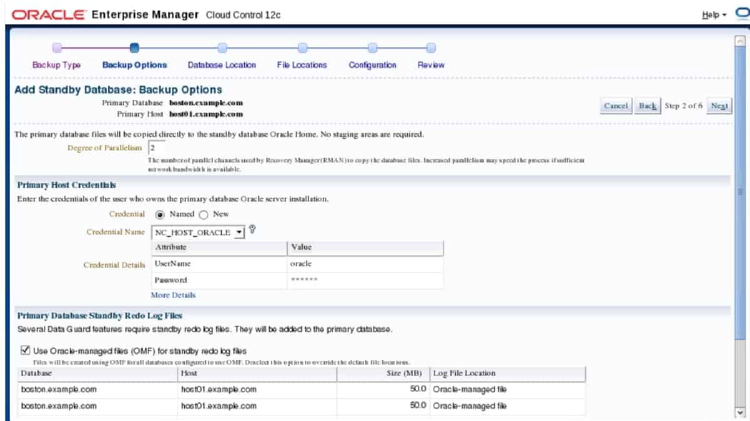Click the Backup Options train step marker
Viewport: 750px width, 421px height.
pyautogui.click(x=134, y=48)
